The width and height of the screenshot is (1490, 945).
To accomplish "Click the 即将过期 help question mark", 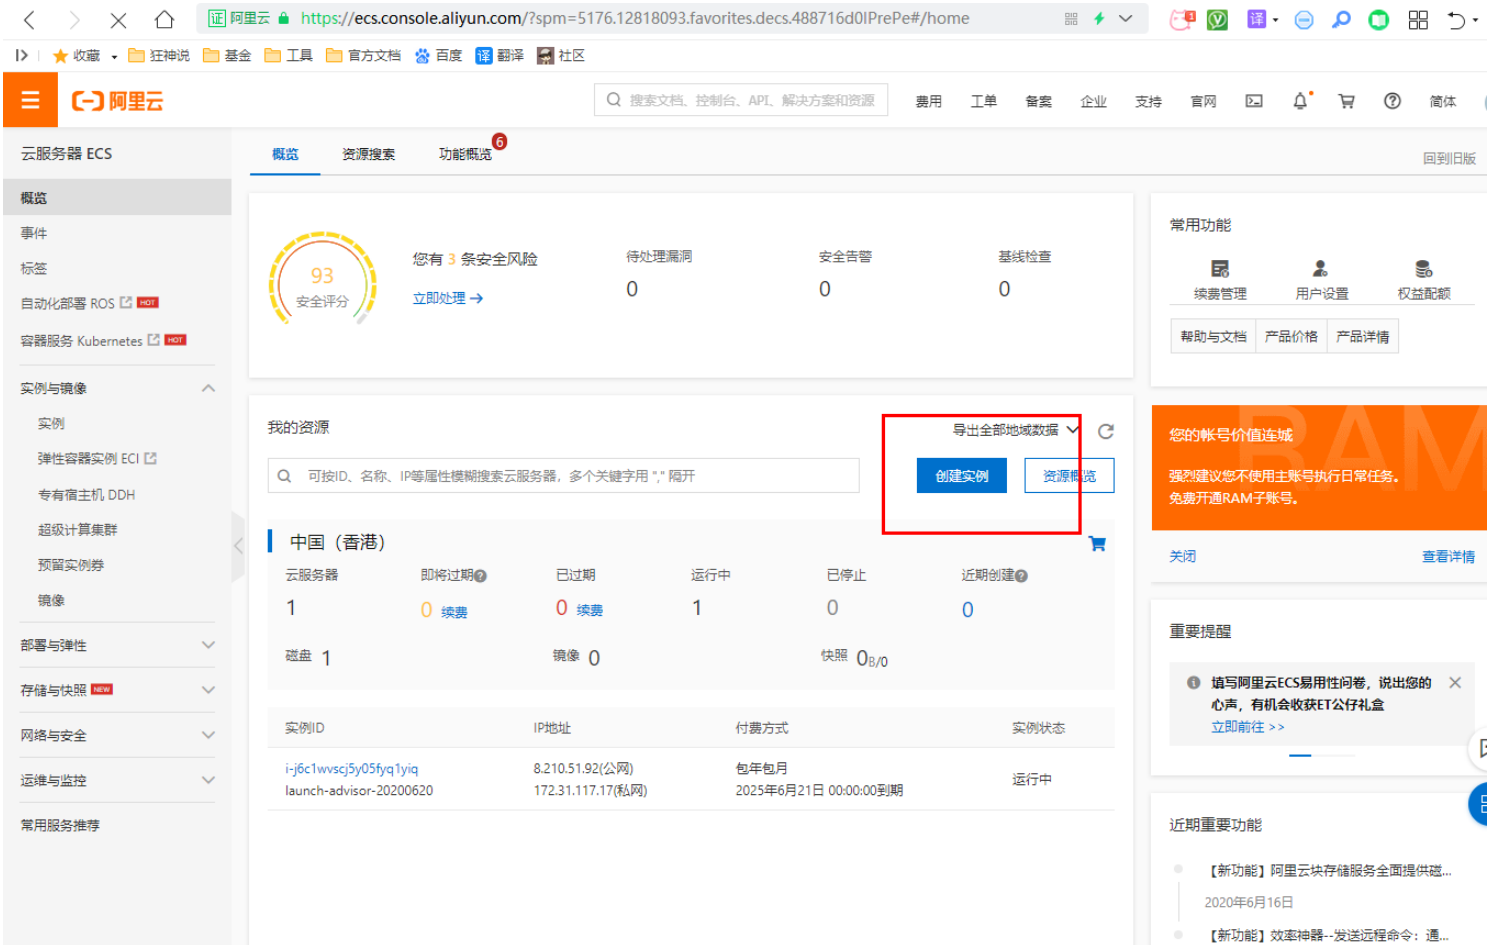I will [480, 576].
